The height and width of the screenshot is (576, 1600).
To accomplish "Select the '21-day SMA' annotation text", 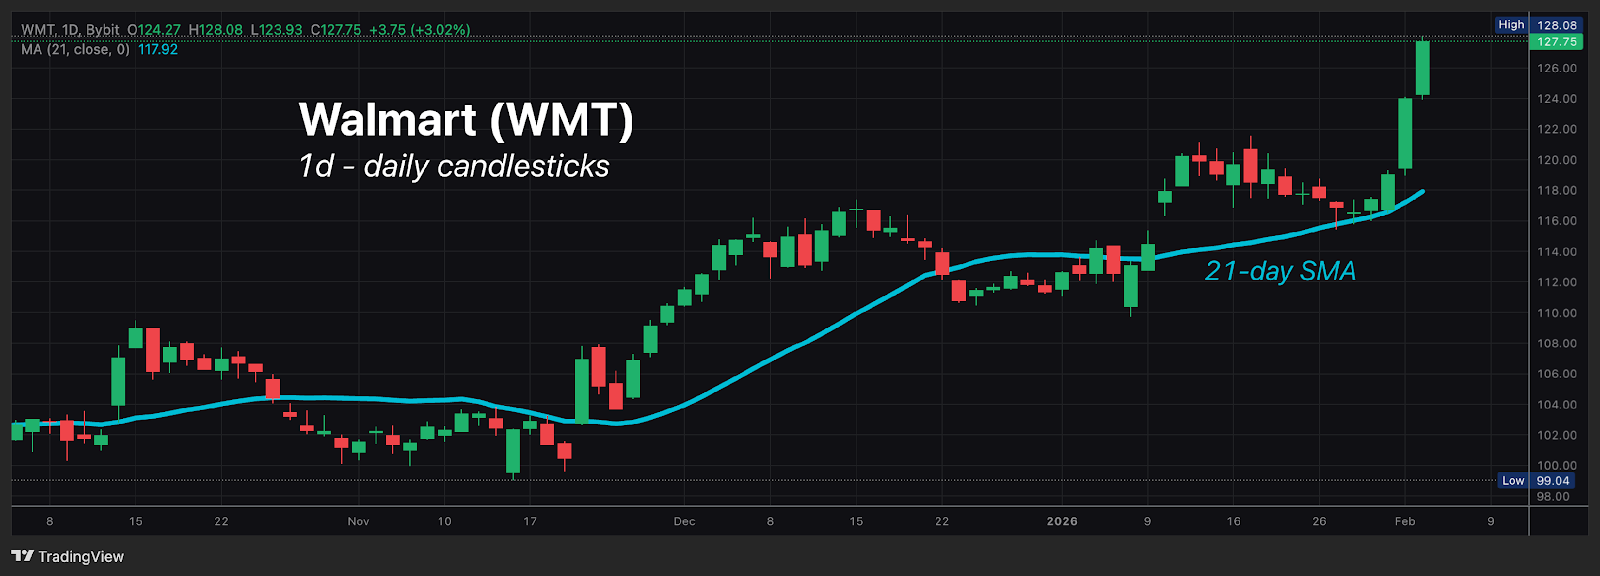I will [x=1280, y=271].
